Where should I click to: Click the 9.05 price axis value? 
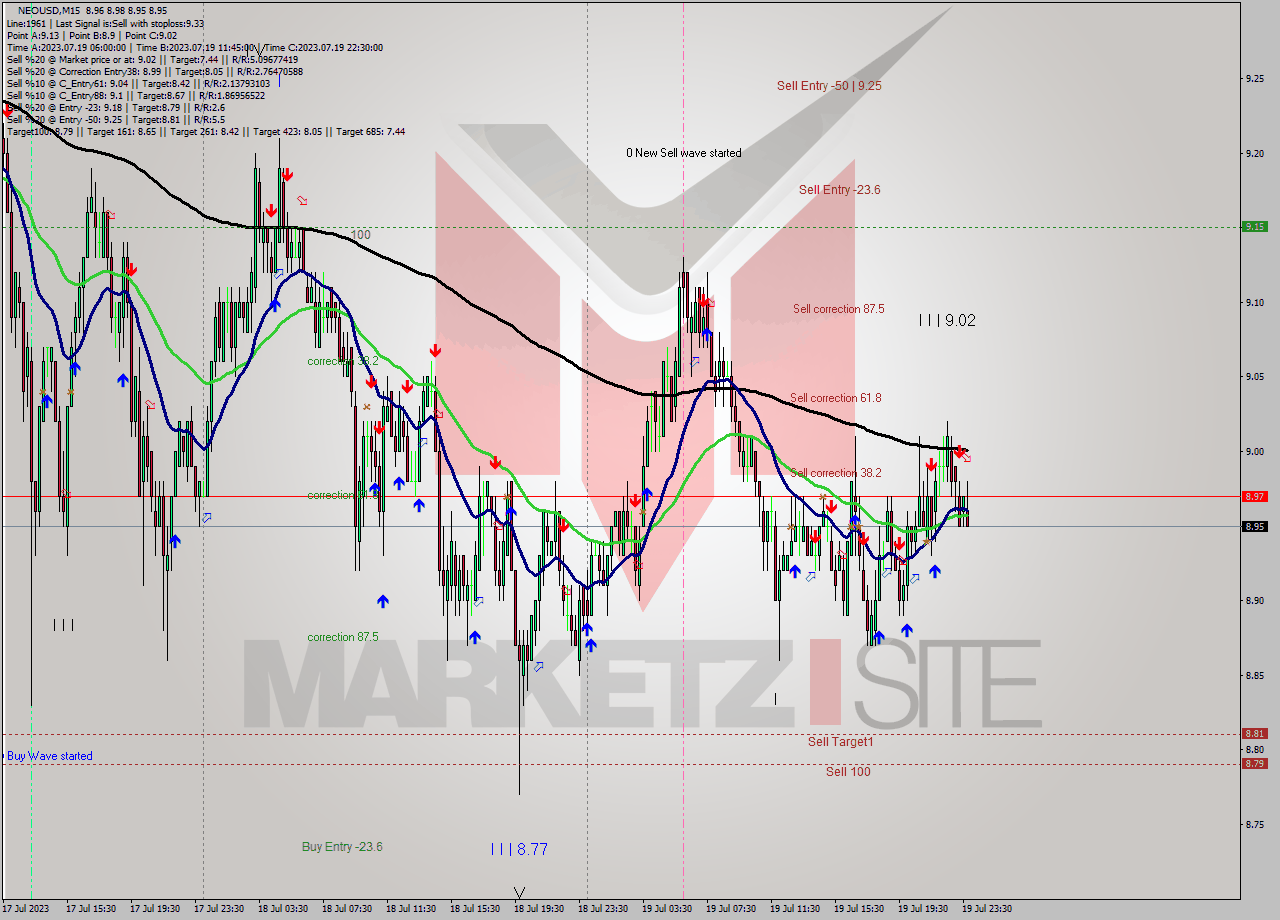(x=1257, y=377)
